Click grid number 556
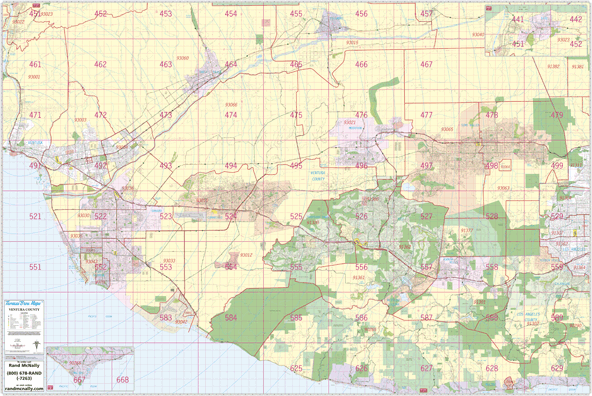This screenshot has width=592, height=396. click(x=361, y=267)
